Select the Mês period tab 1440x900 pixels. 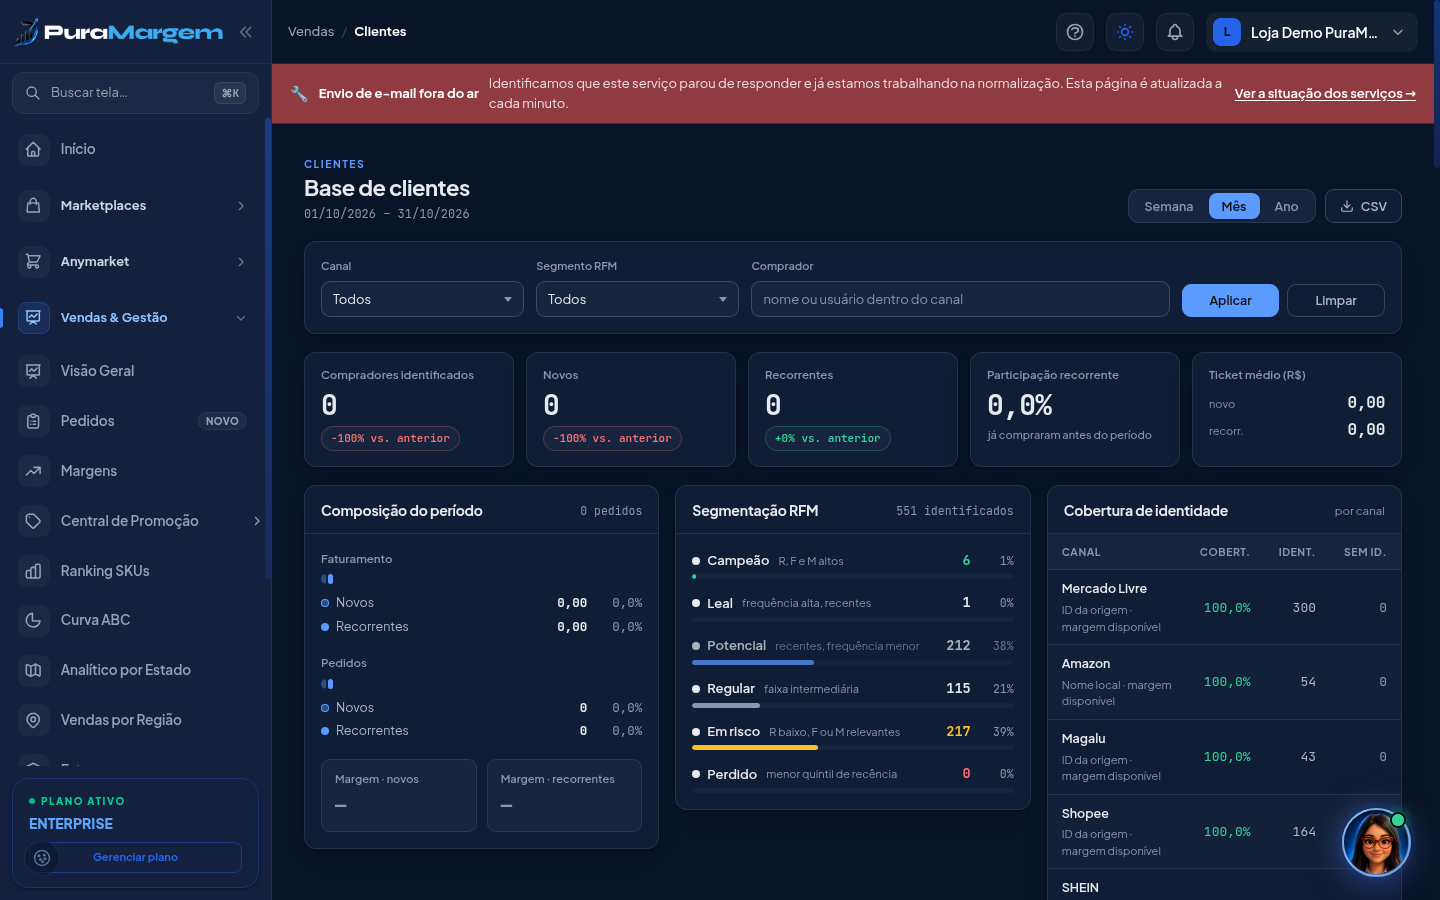click(x=1234, y=207)
